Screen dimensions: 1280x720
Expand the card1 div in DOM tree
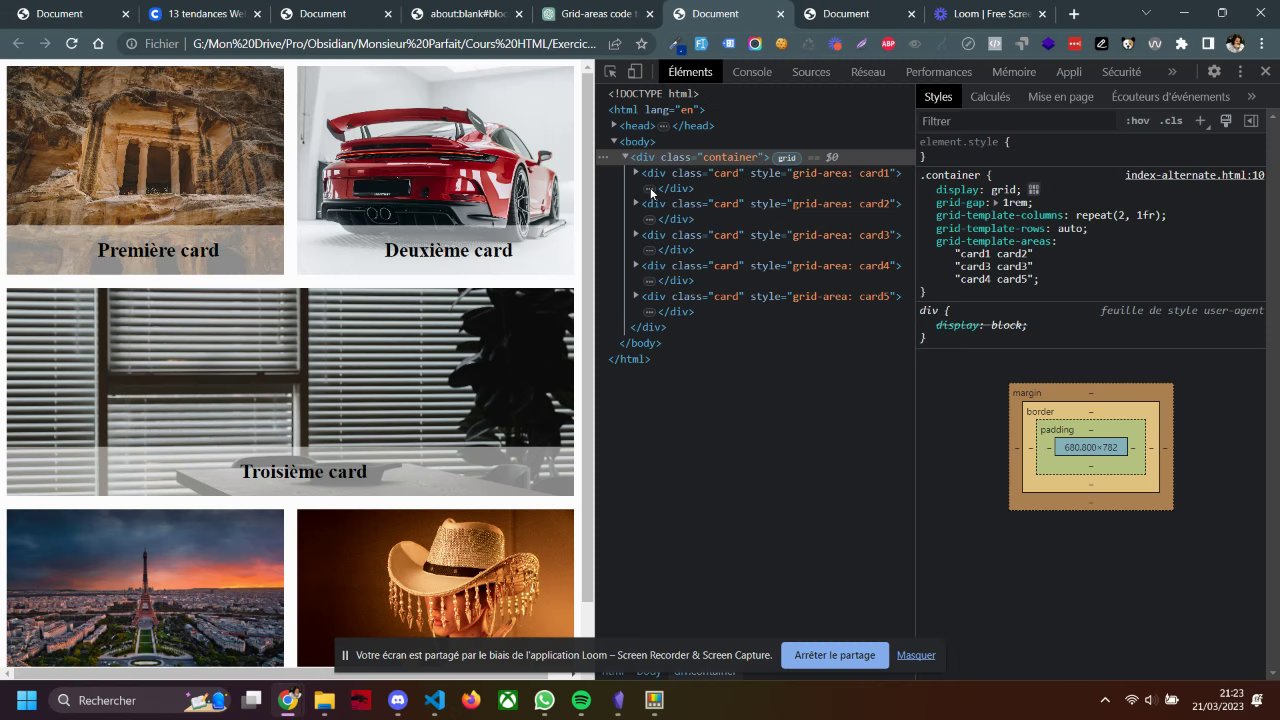click(636, 172)
